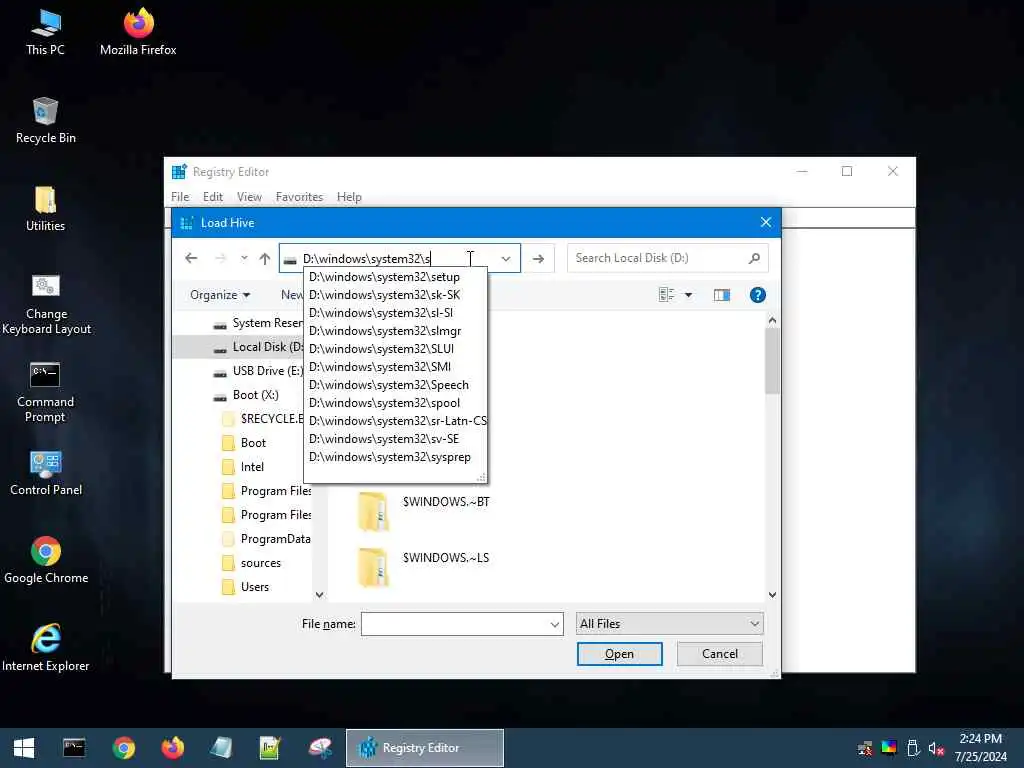Image resolution: width=1024 pixels, height=768 pixels.
Task: Select D:\windows\system32\sk-SK suggestion
Action: click(x=395, y=295)
